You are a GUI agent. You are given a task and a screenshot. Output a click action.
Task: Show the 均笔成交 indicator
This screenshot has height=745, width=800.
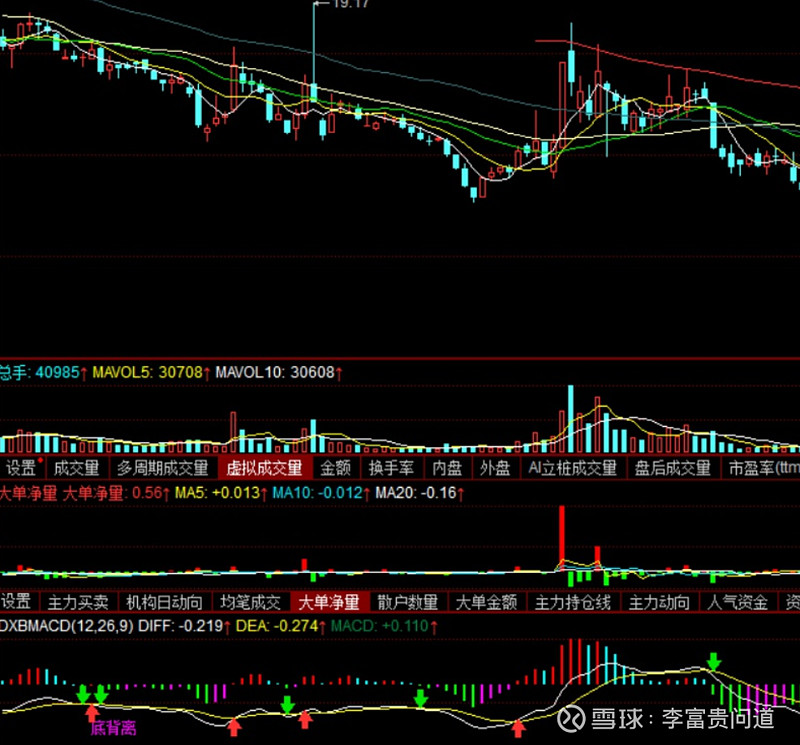coord(251,602)
